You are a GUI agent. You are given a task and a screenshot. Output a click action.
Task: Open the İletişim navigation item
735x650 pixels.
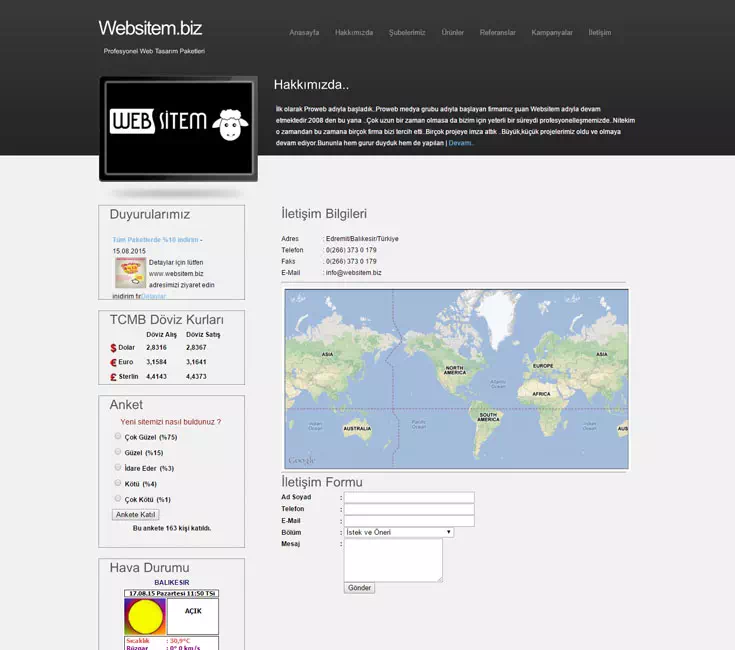[600, 32]
